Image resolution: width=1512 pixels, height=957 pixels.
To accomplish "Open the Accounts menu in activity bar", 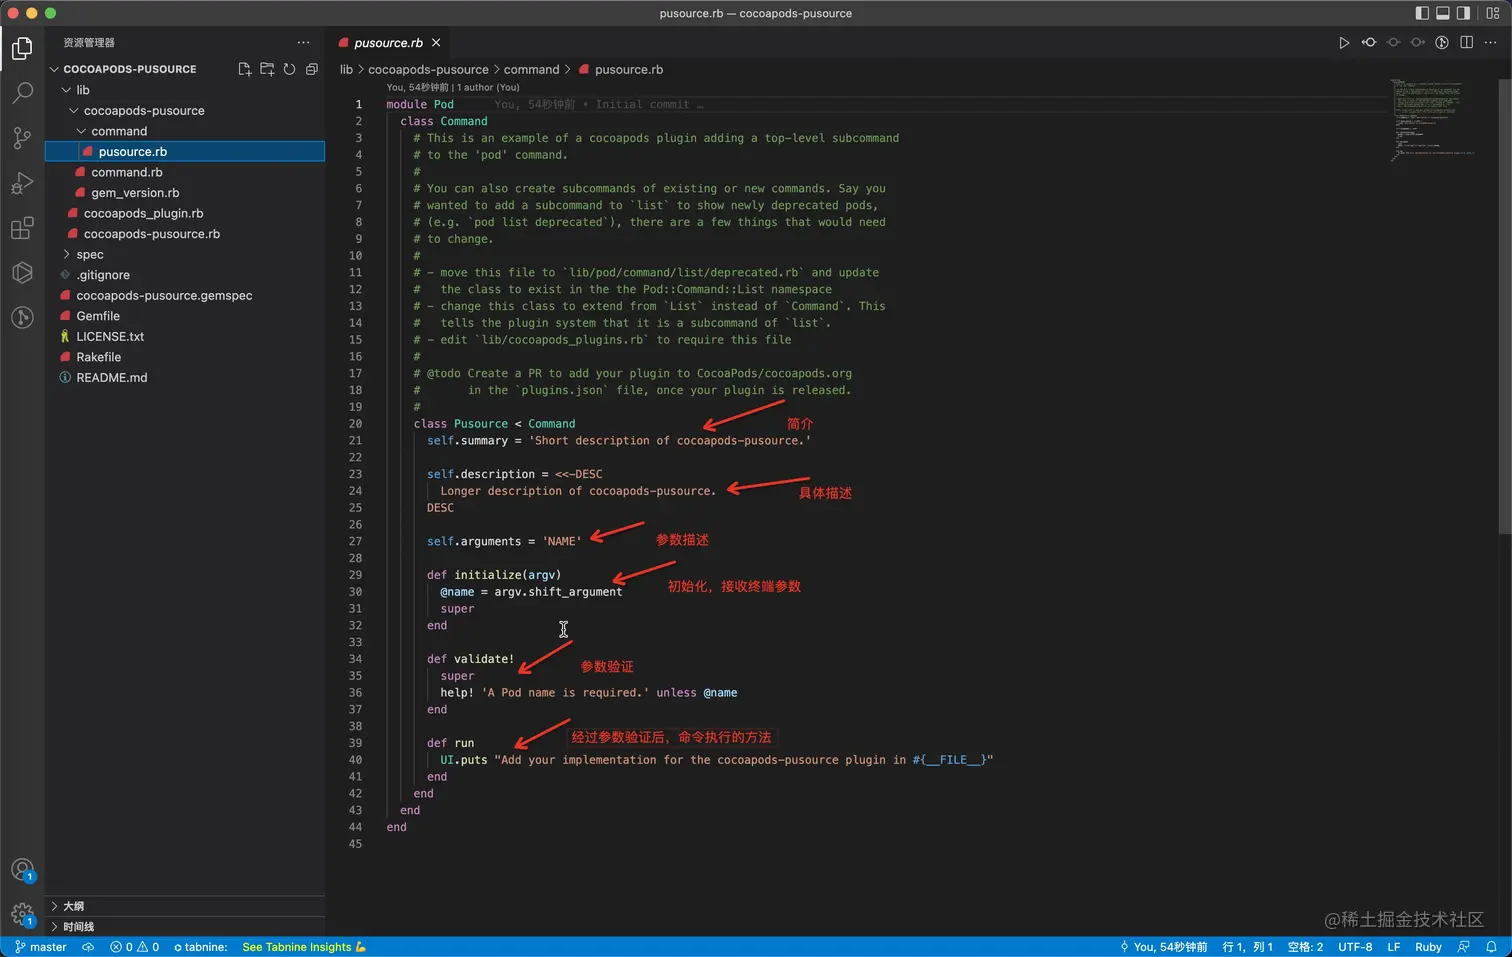I will (x=22, y=870).
